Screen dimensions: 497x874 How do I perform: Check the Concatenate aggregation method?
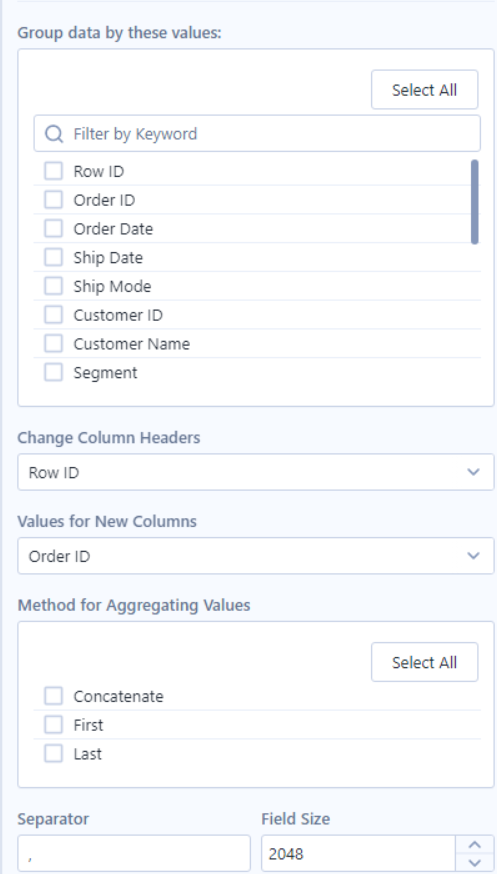pyautogui.click(x=53, y=696)
